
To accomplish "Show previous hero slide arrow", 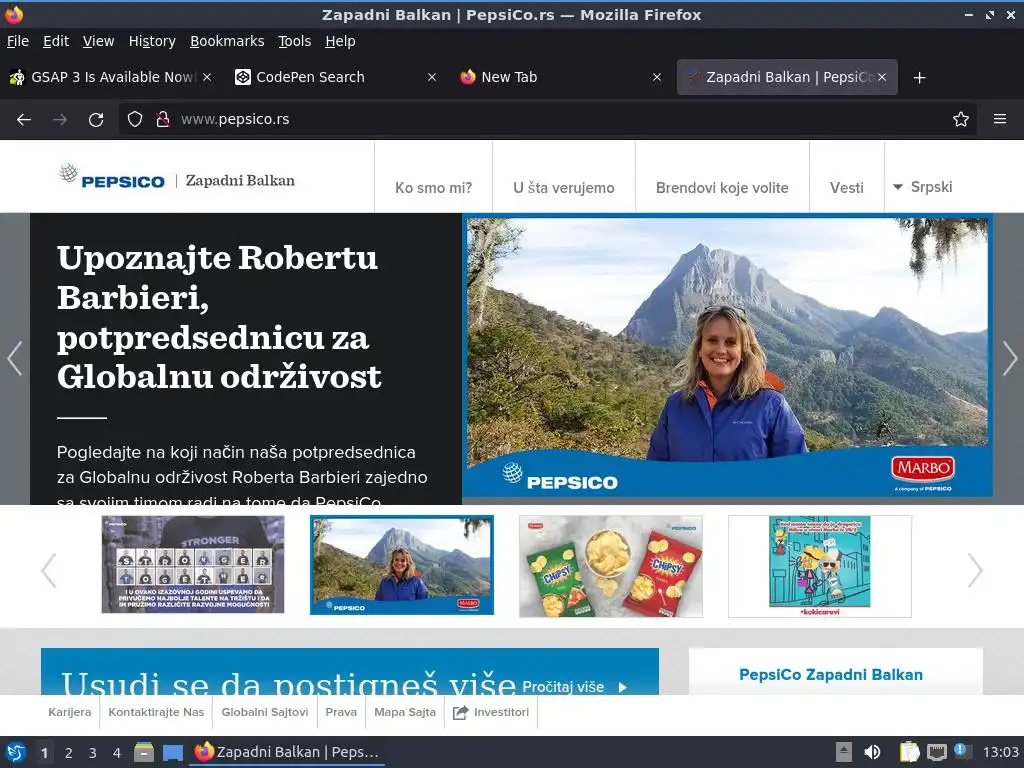I will (x=14, y=358).
